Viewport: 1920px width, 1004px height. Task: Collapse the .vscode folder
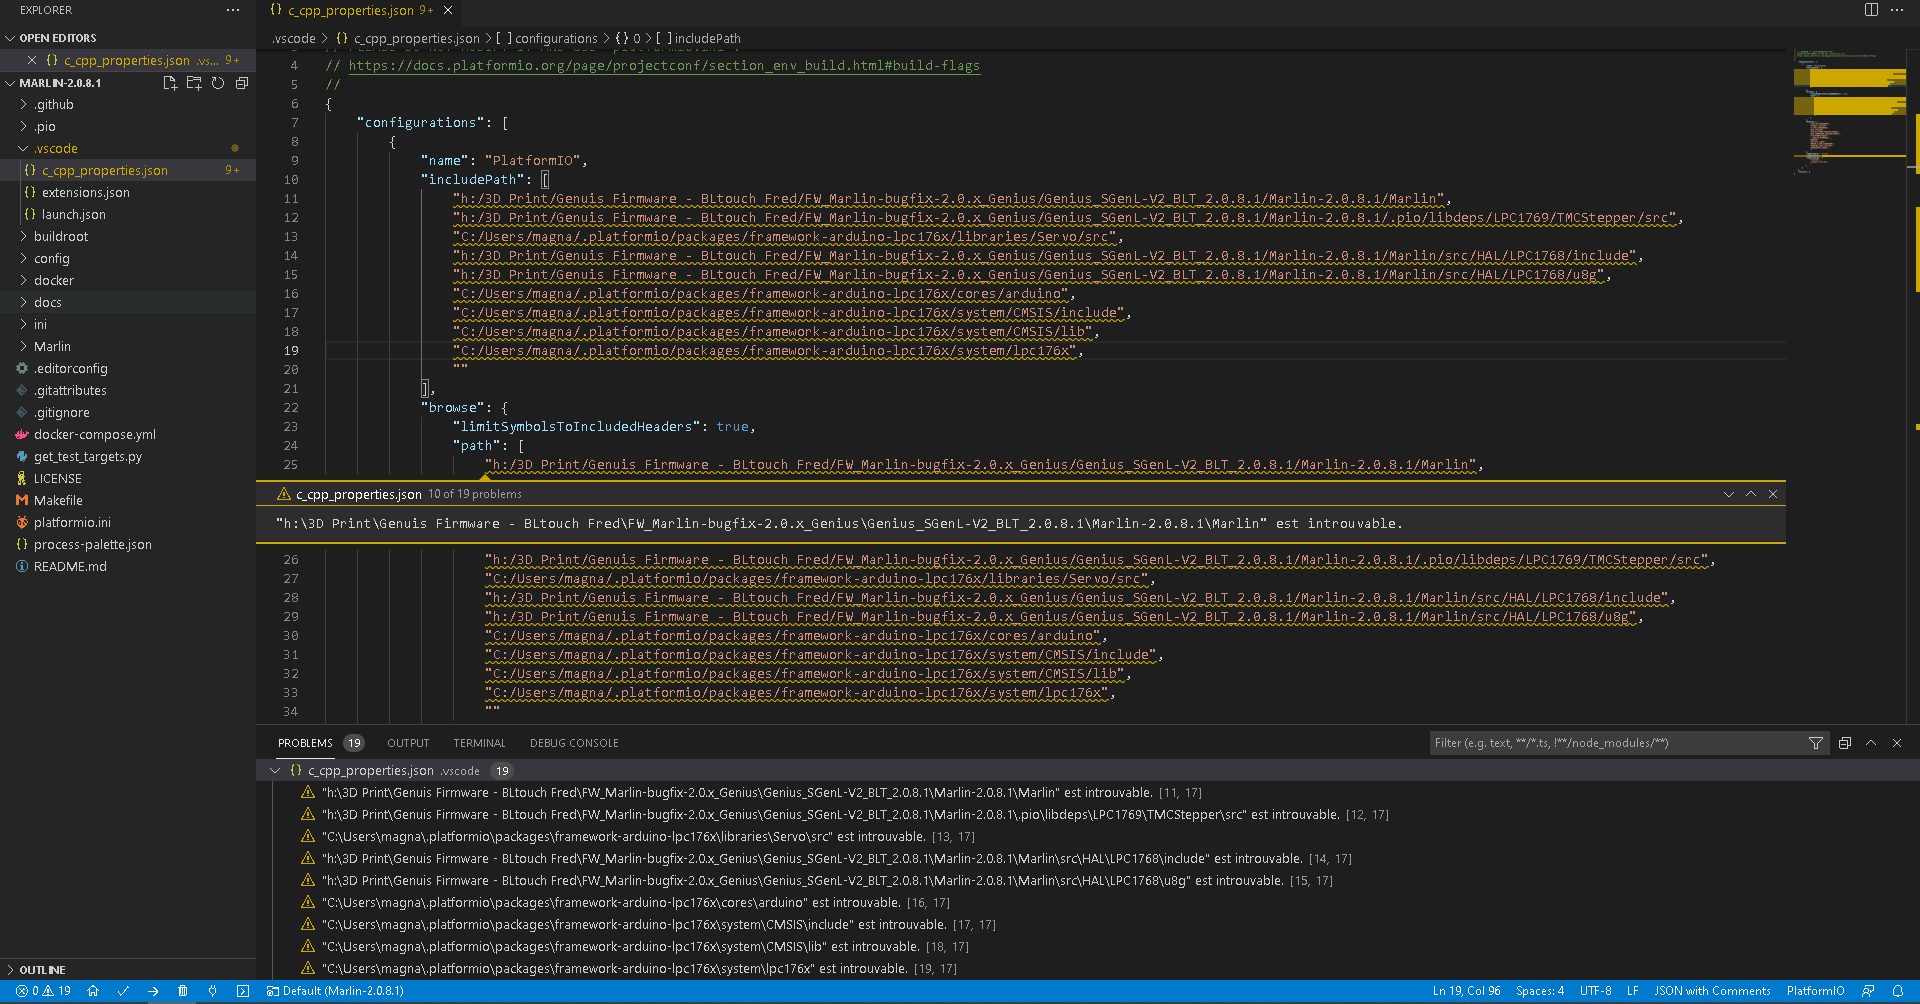(x=55, y=148)
